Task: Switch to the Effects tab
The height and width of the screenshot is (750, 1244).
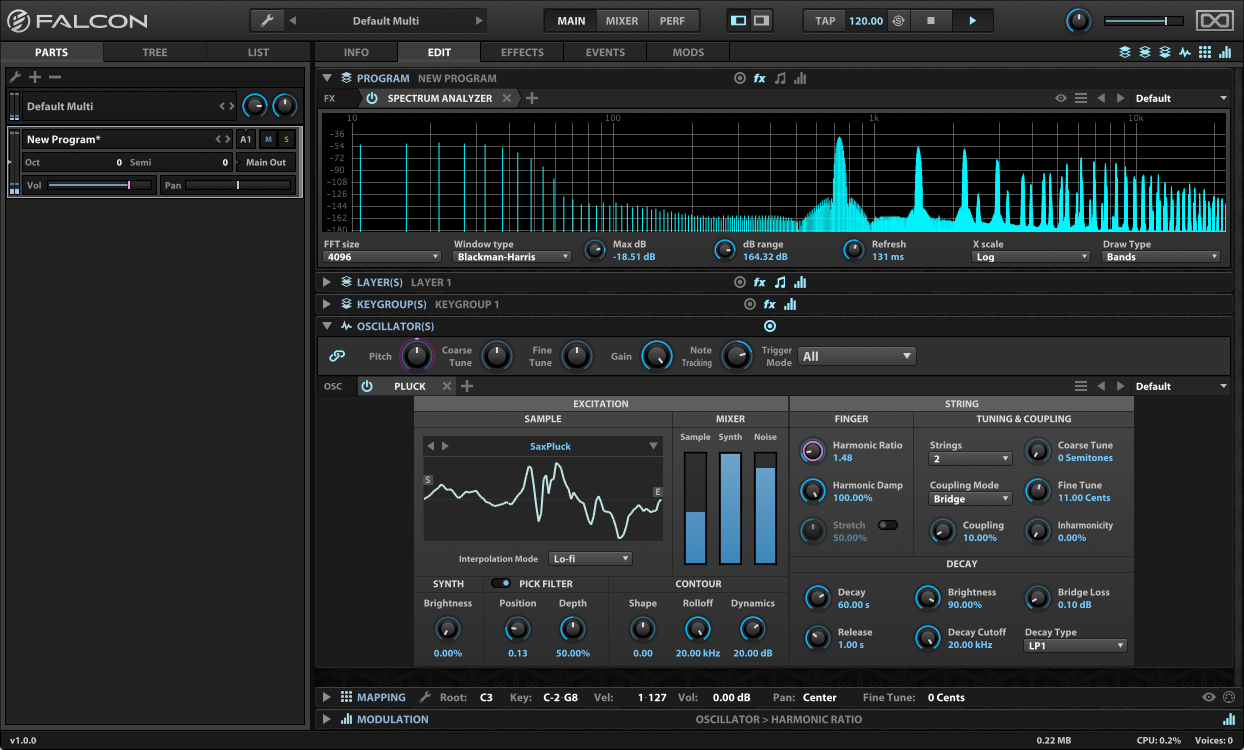Action: point(522,52)
